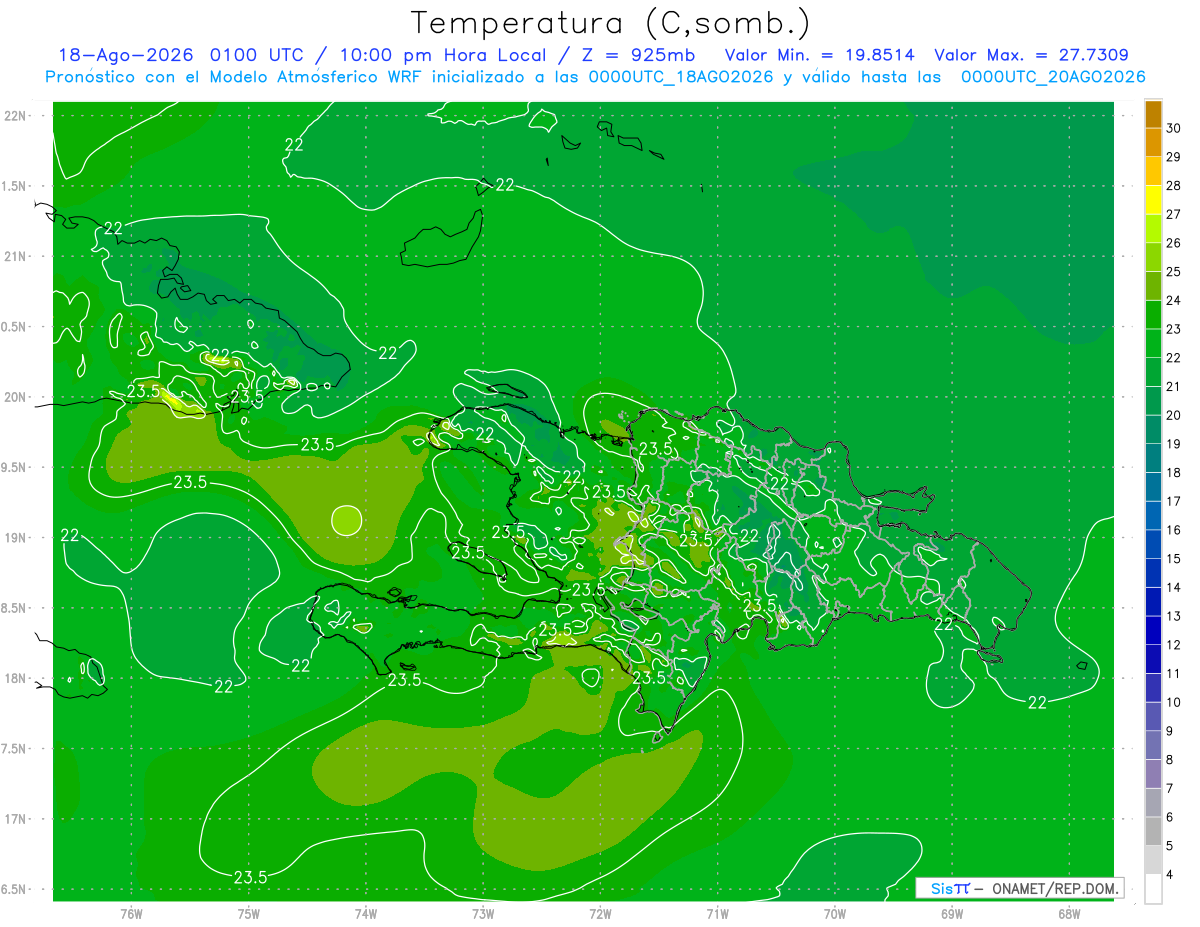
Task: Click the title 'Temperatura (C,somb.)'
Action: tap(611, 23)
